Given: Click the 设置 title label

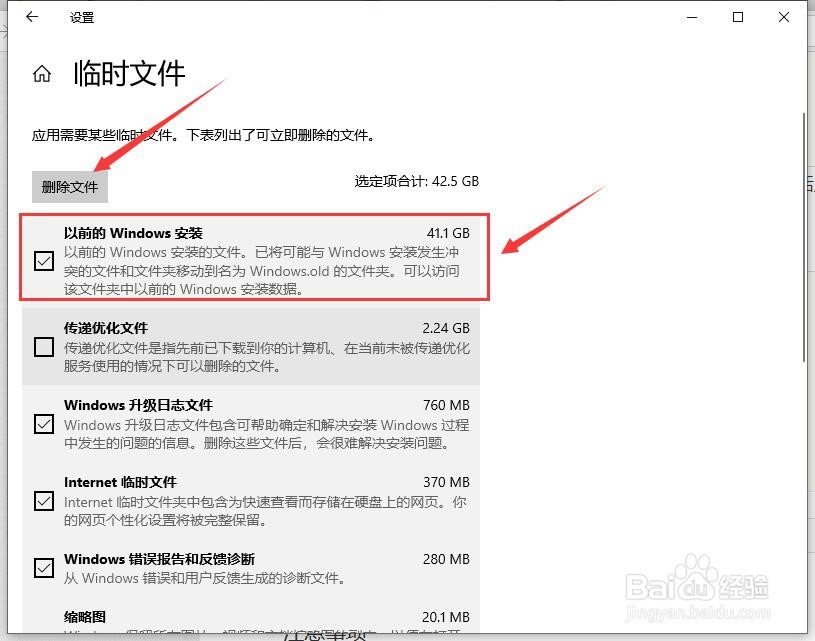Looking at the screenshot, I should (82, 17).
